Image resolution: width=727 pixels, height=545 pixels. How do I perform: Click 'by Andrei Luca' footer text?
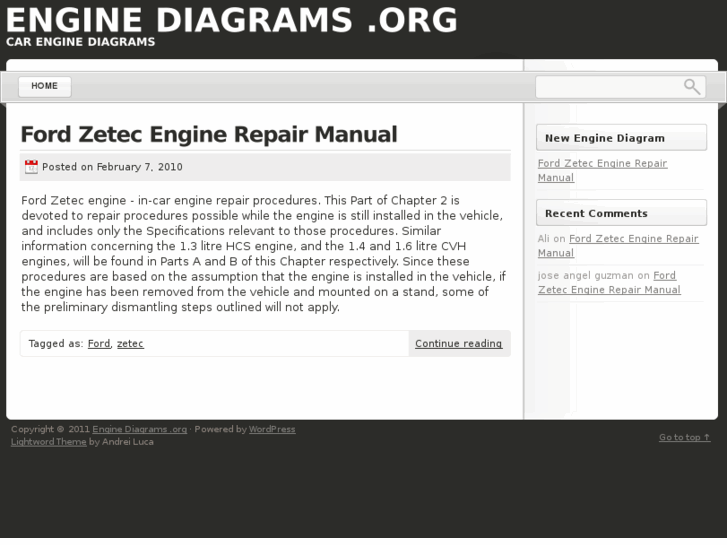121,442
